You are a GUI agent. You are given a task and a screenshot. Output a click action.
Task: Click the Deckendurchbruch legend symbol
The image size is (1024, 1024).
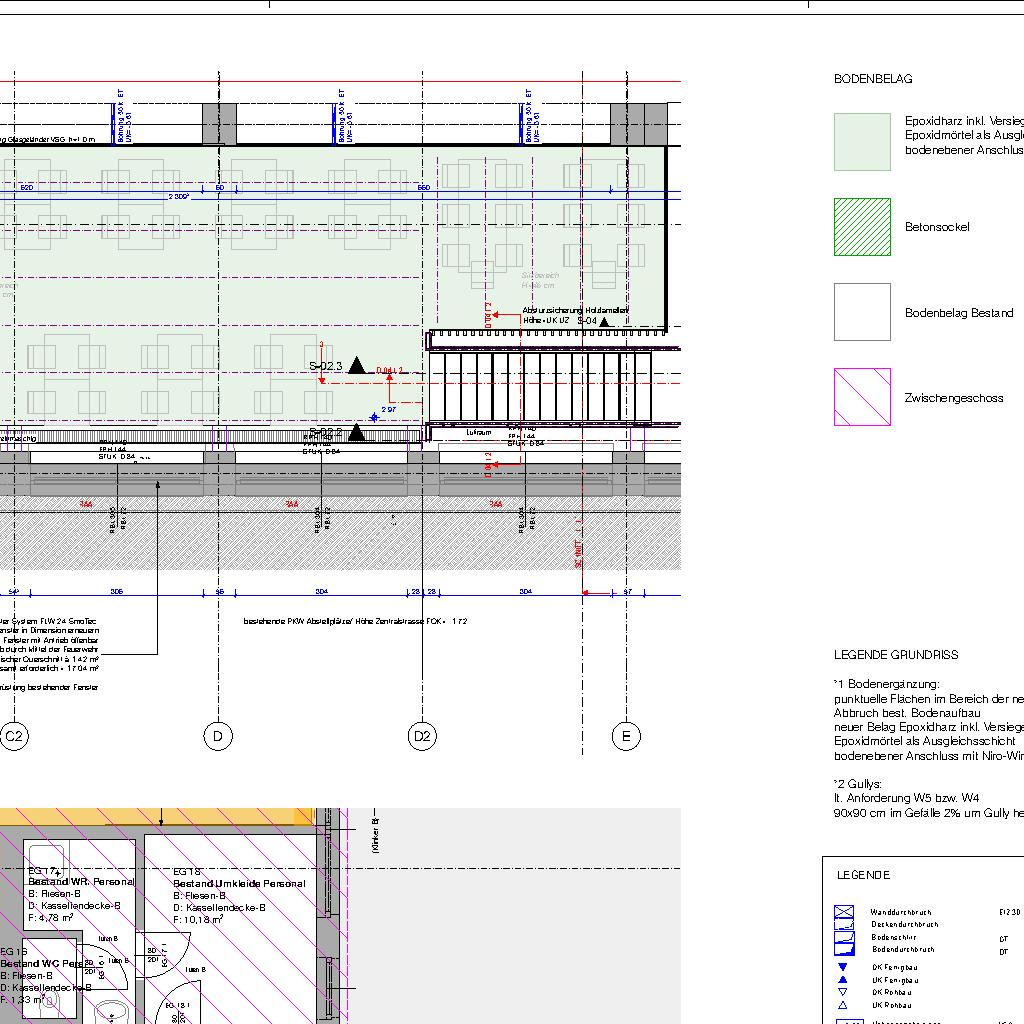point(844,925)
